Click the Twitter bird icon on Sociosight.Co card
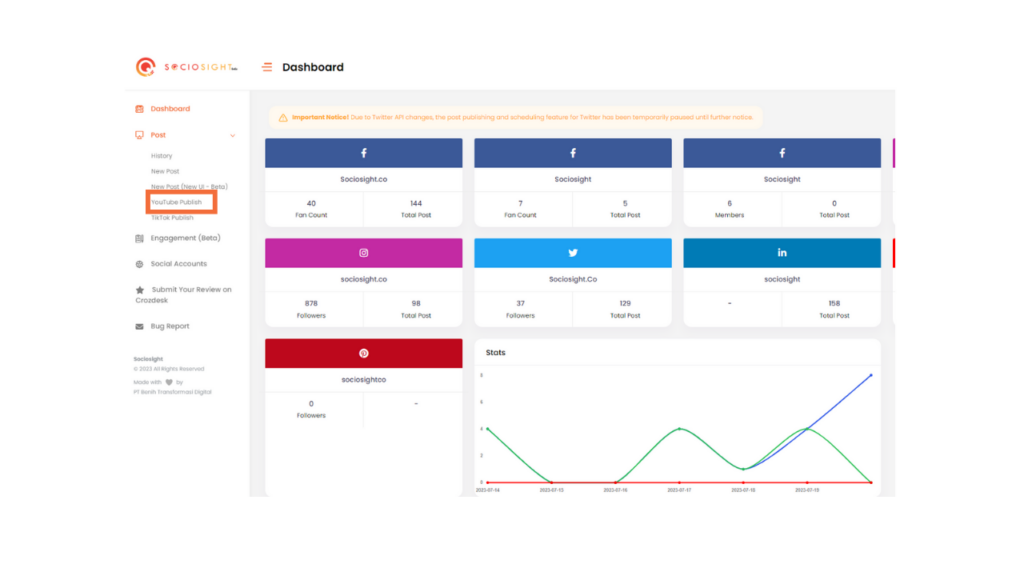Viewport: 1024px width, 576px height. click(573, 253)
